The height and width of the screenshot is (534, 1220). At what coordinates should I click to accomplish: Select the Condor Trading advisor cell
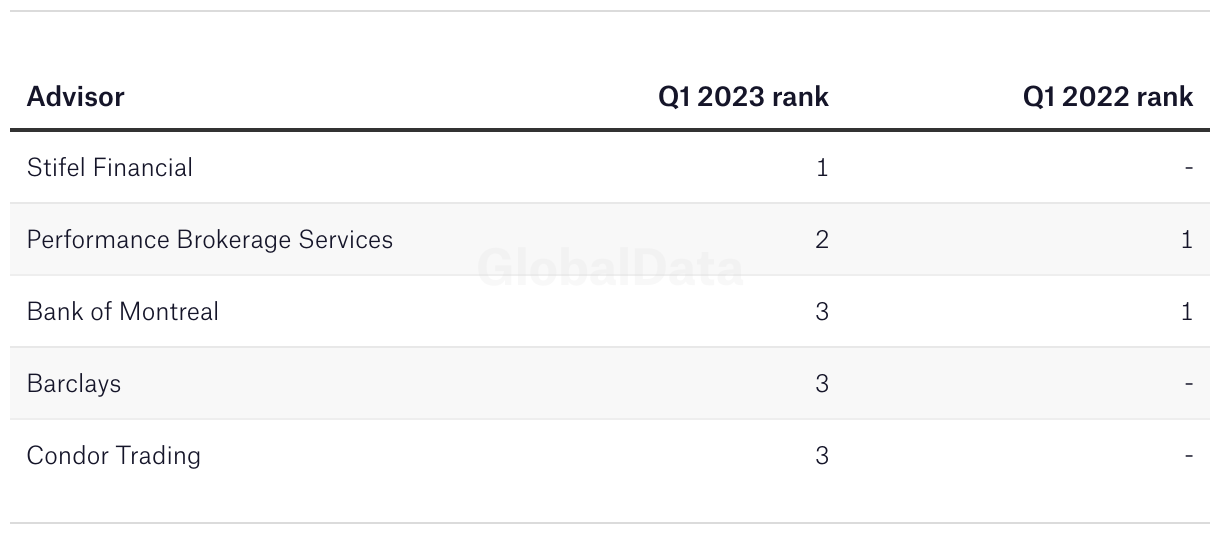click(x=114, y=456)
